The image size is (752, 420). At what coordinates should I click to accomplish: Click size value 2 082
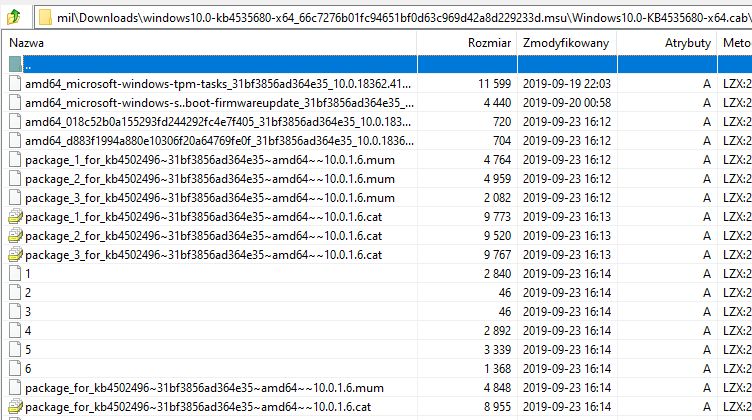click(x=497, y=198)
